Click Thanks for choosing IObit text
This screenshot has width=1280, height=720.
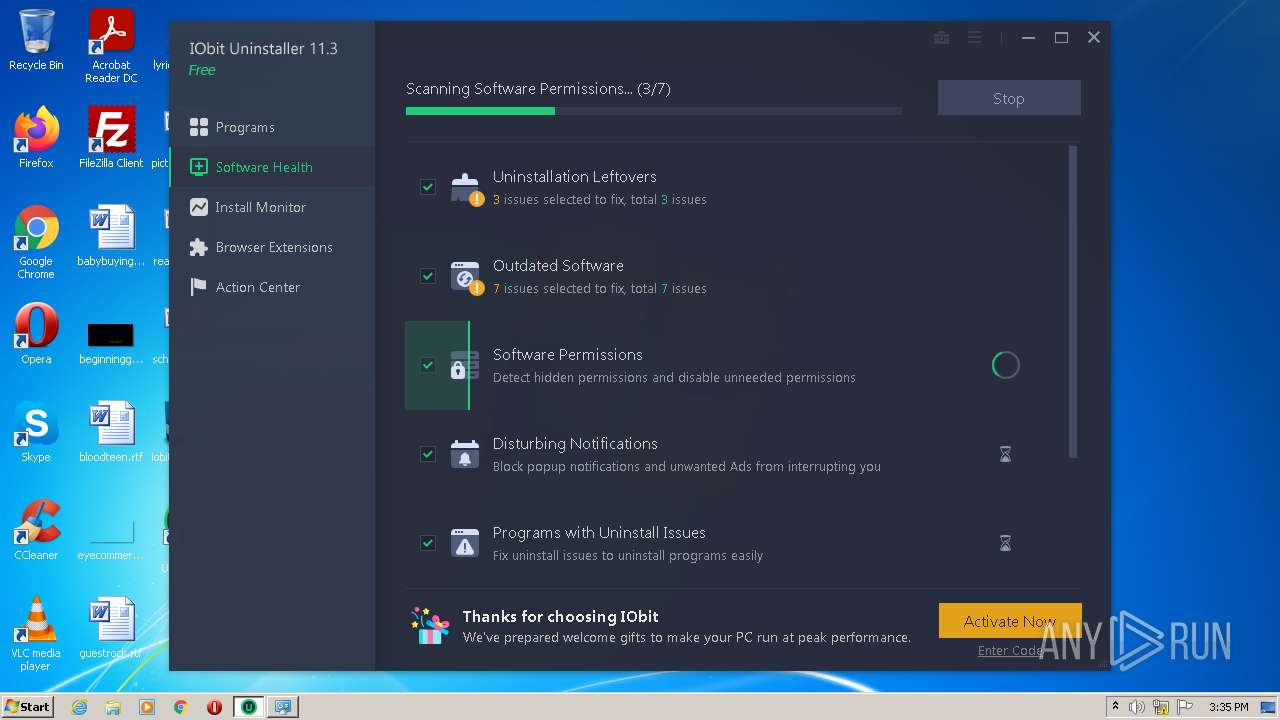coord(560,616)
